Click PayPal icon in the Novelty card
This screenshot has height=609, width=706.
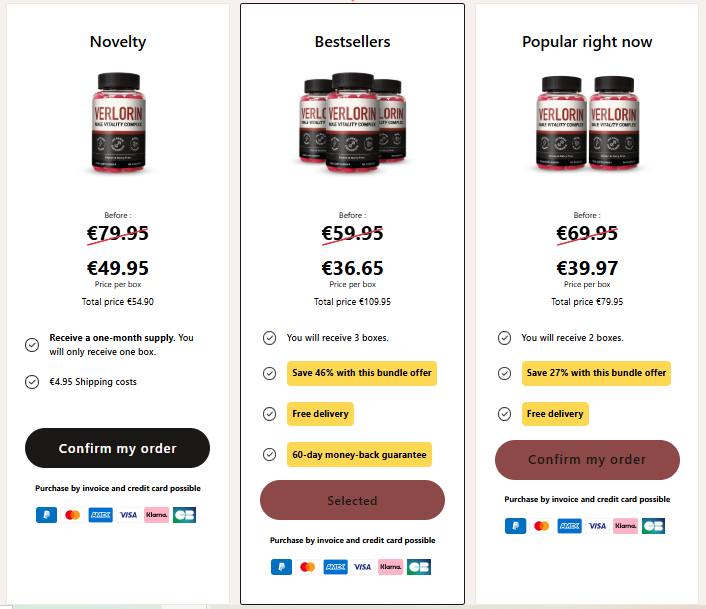(x=46, y=515)
